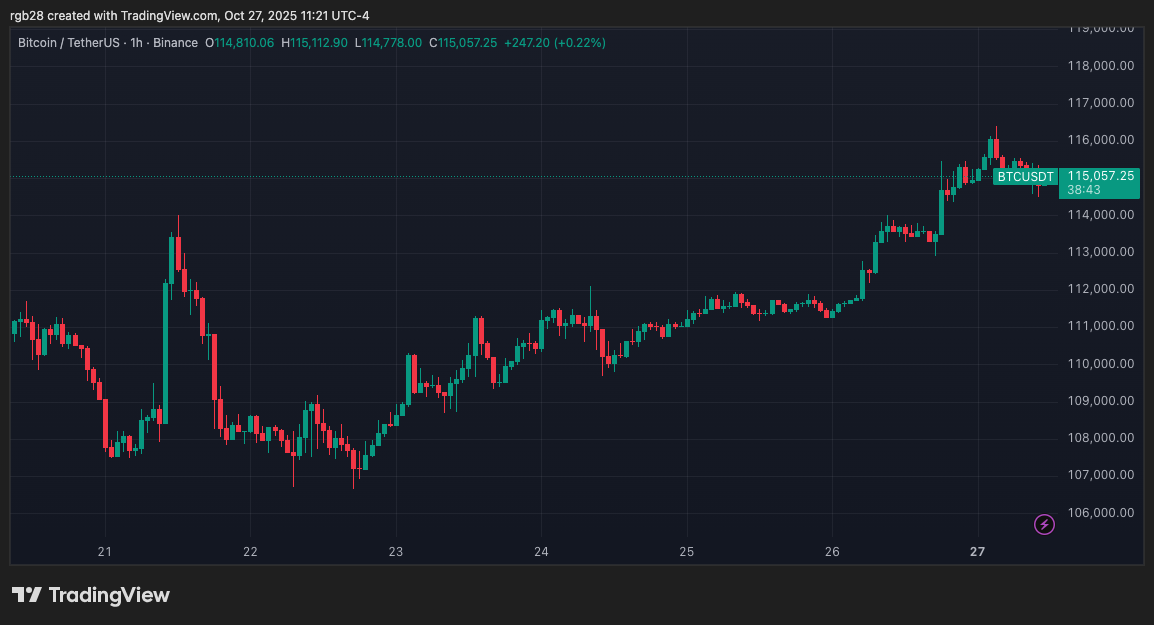Click the bold 27 date label
Screen dimensions: 1154x625
[x=978, y=551]
